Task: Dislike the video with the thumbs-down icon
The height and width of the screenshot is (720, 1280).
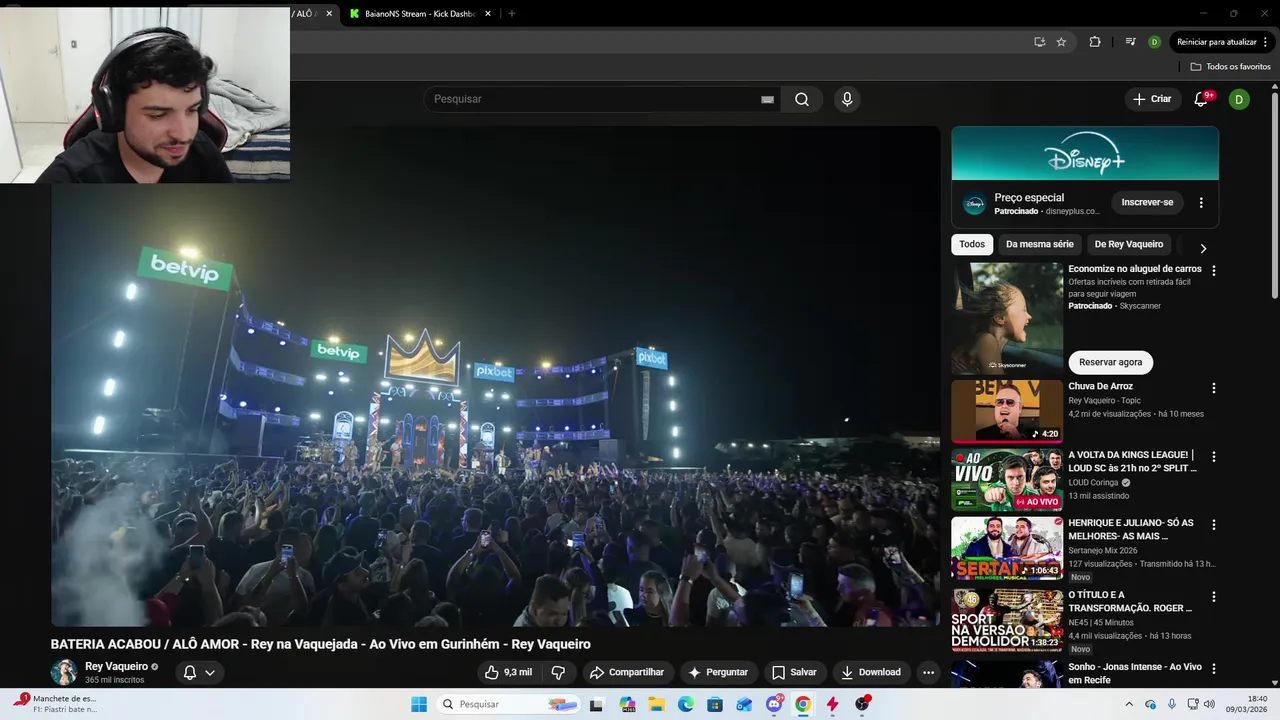Action: [558, 672]
